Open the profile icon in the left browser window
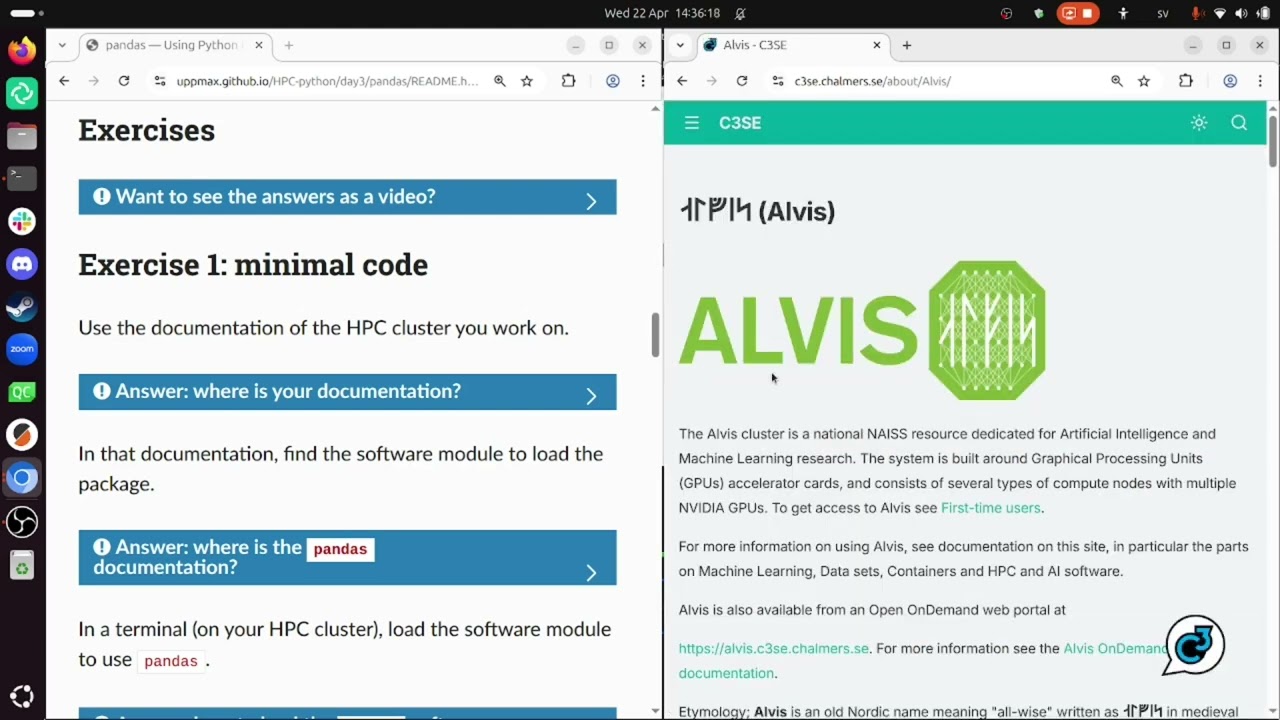This screenshot has height=720, width=1280. click(613, 81)
